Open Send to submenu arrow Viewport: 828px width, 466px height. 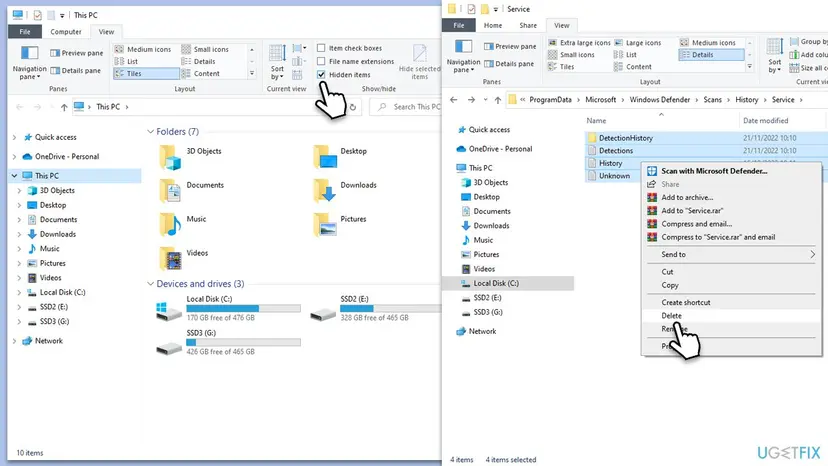click(x=813, y=255)
